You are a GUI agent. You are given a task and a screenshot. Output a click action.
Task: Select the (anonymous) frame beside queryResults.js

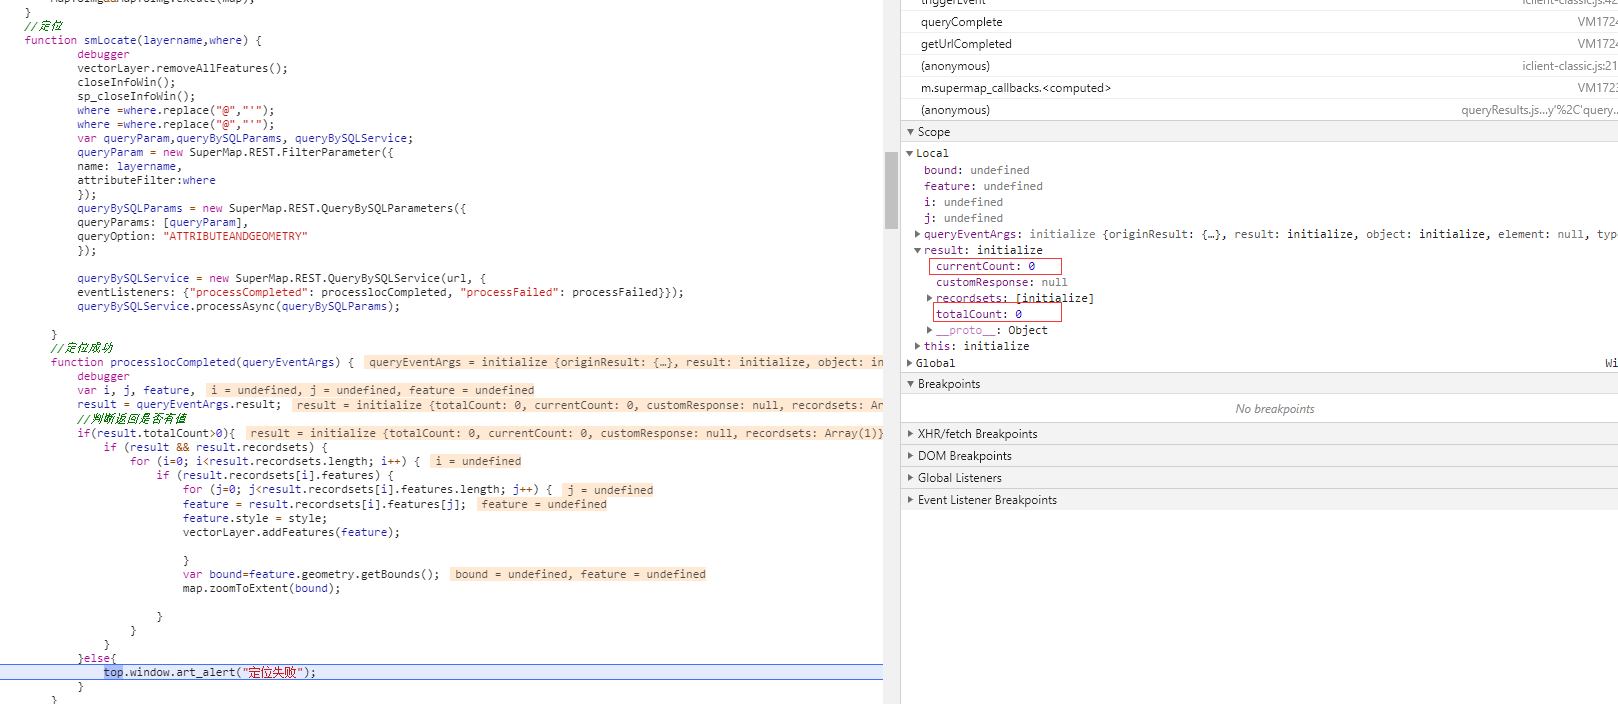tap(1259, 110)
